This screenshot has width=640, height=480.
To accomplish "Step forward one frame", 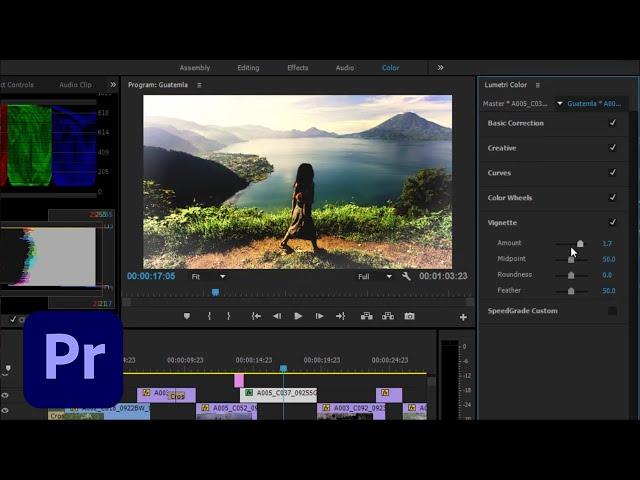I will tap(319, 316).
